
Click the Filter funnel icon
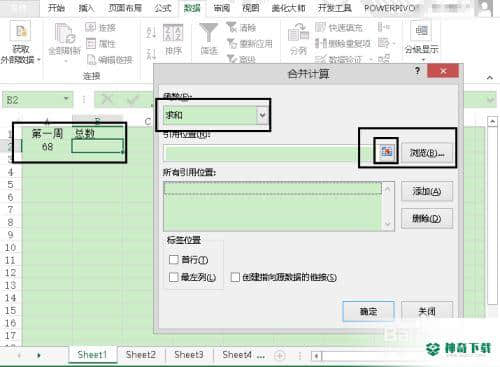pos(209,33)
